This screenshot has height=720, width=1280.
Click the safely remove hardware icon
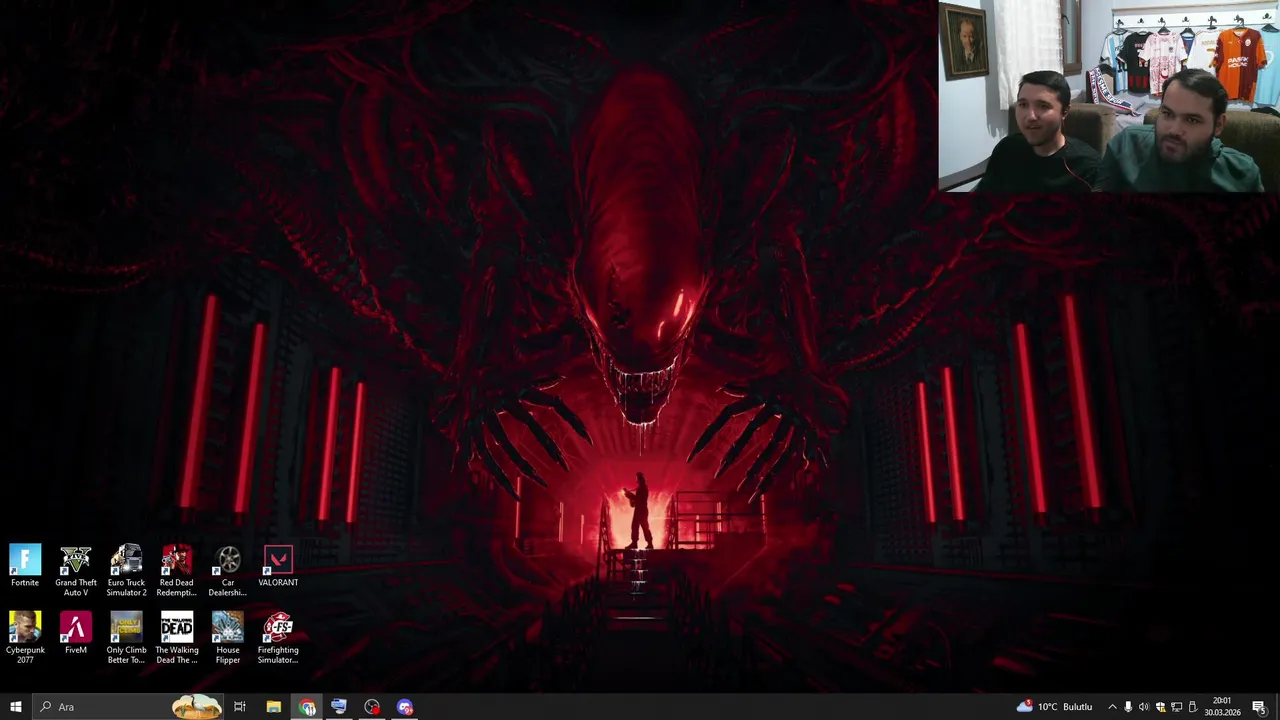point(1192,707)
